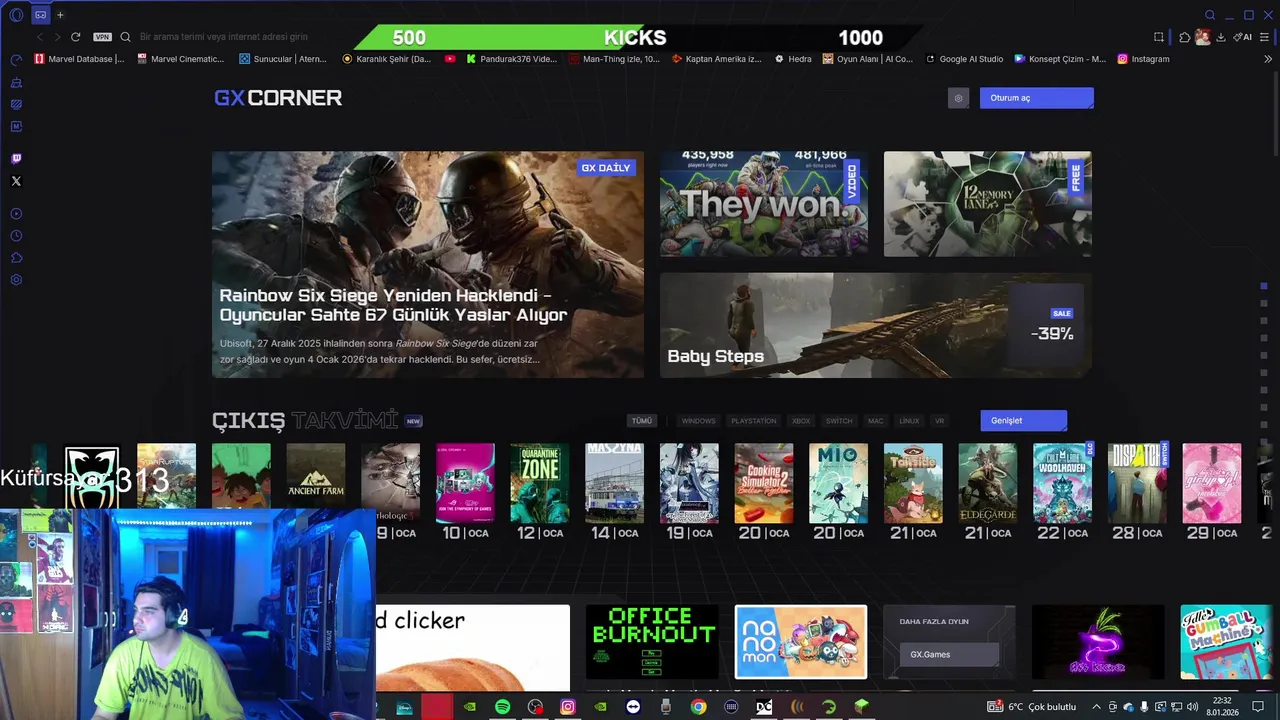Open X (Twitter) in the sidebar

click(16, 181)
